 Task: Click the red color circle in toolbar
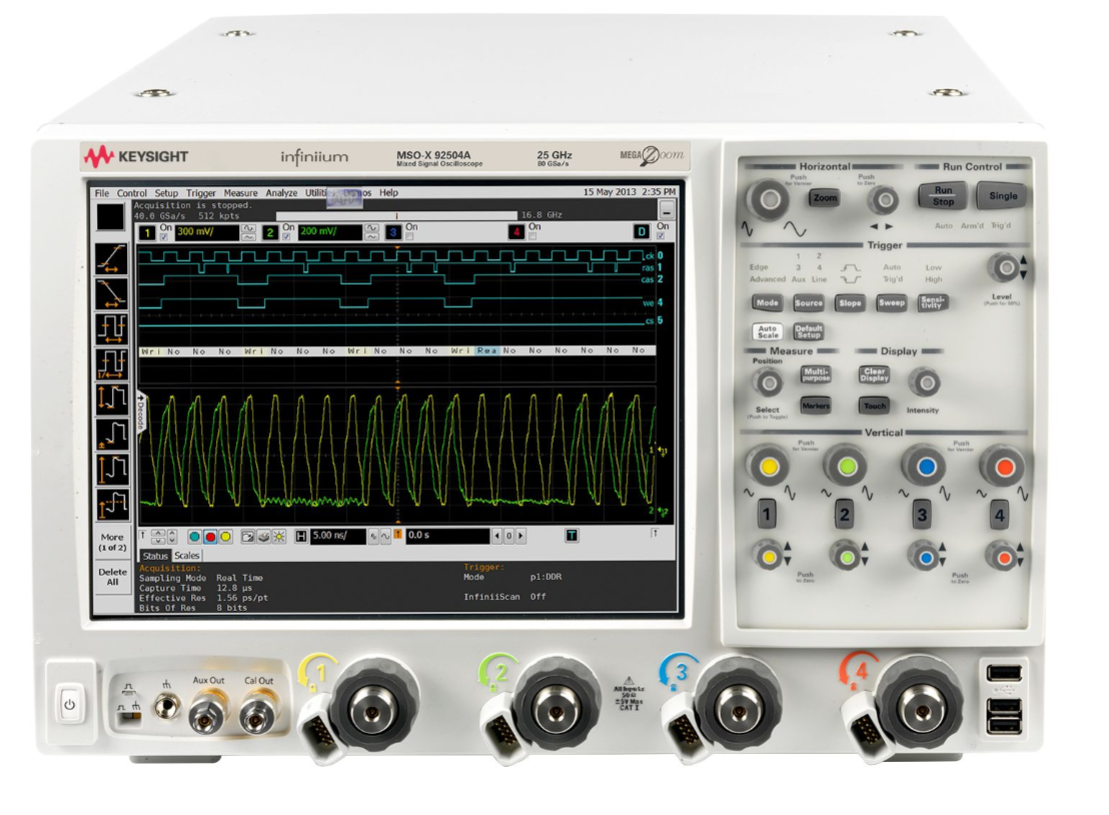click(210, 536)
